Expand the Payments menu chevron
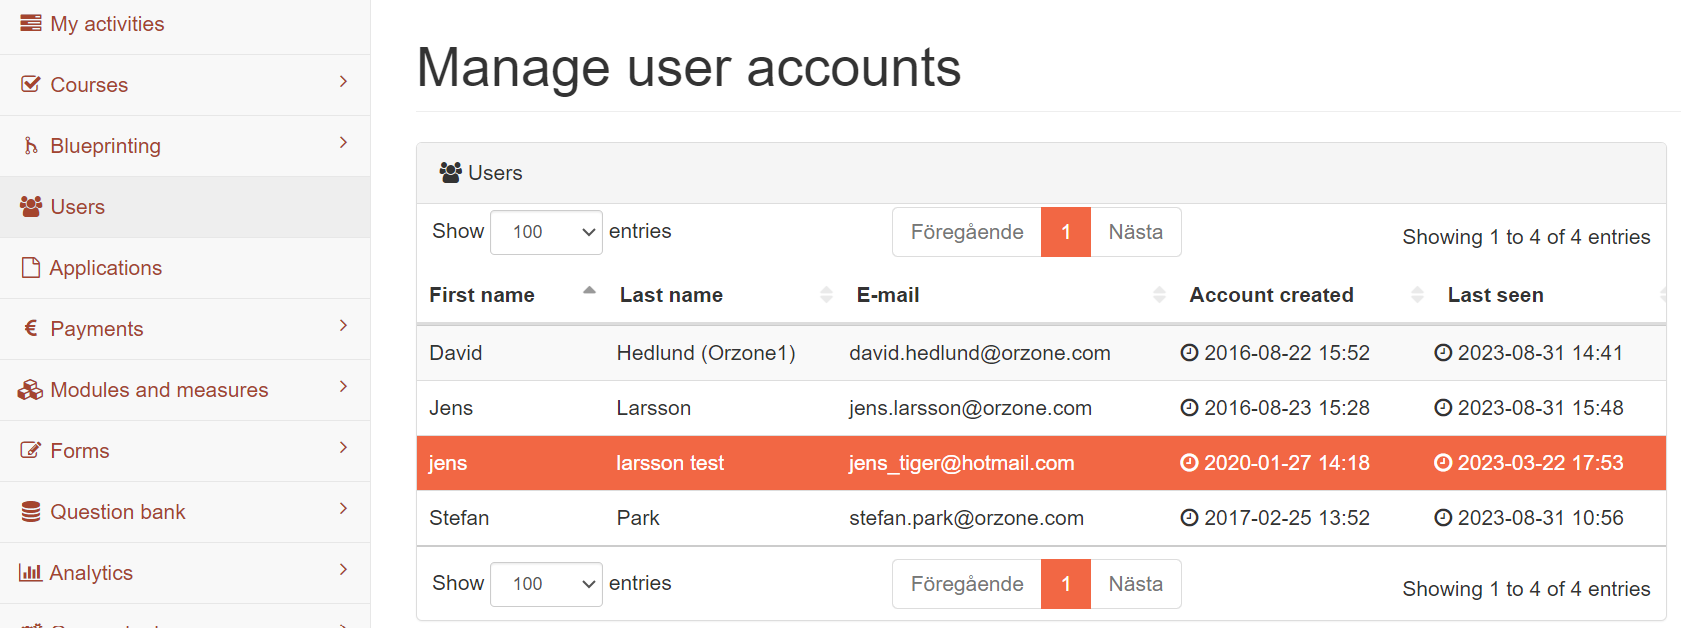Screen dimensions: 1681x628 (x=343, y=325)
